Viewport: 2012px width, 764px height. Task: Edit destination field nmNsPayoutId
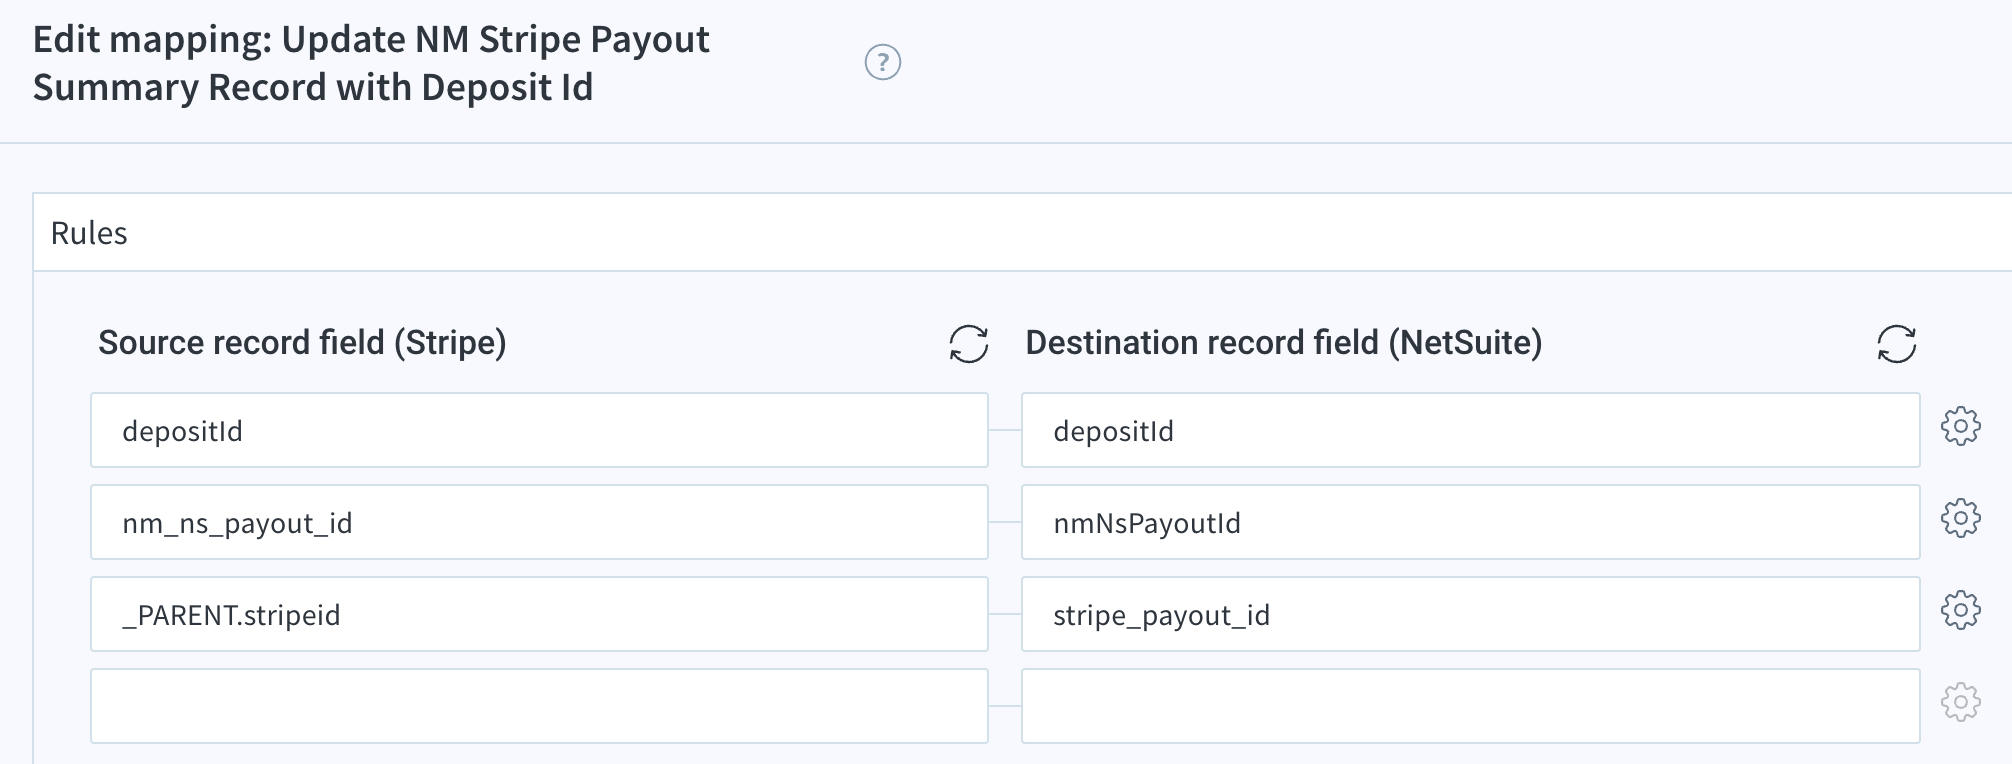(x=1470, y=522)
